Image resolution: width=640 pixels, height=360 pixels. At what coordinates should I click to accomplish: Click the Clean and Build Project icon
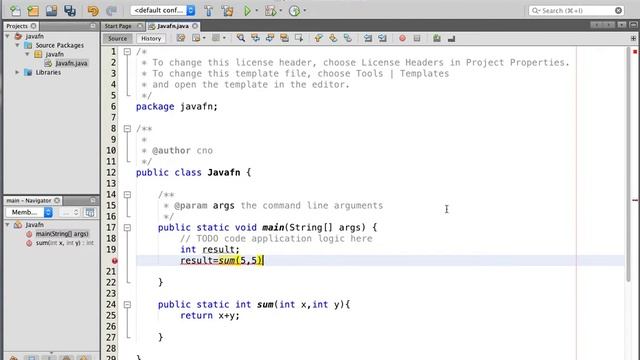227,10
